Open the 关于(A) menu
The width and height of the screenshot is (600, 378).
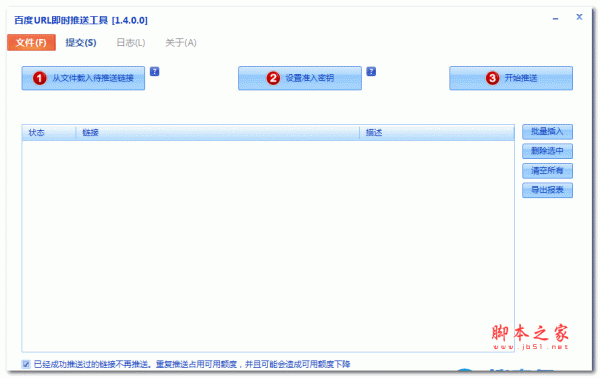tap(181, 42)
